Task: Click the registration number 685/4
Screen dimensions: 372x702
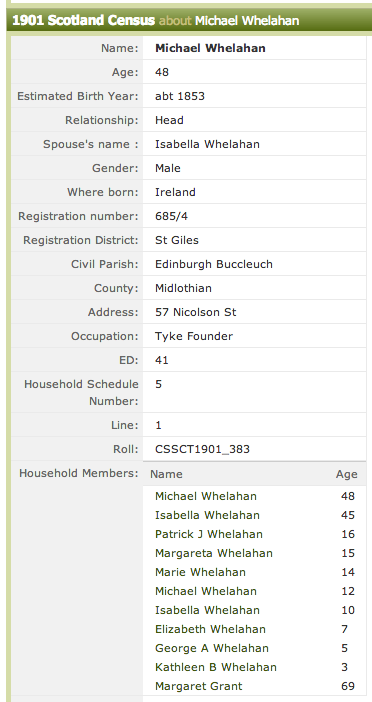Action: pyautogui.click(x=171, y=216)
